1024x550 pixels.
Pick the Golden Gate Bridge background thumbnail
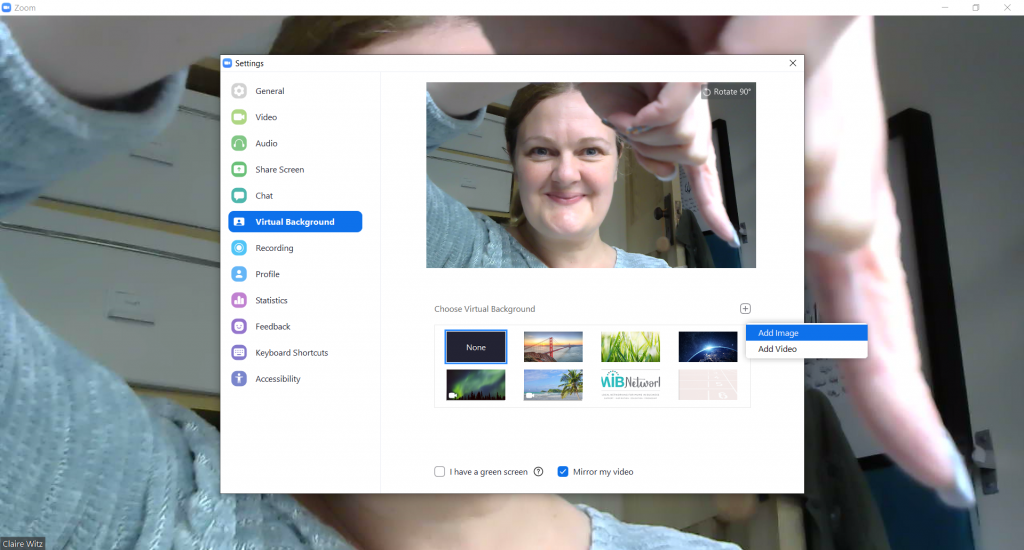click(x=553, y=347)
